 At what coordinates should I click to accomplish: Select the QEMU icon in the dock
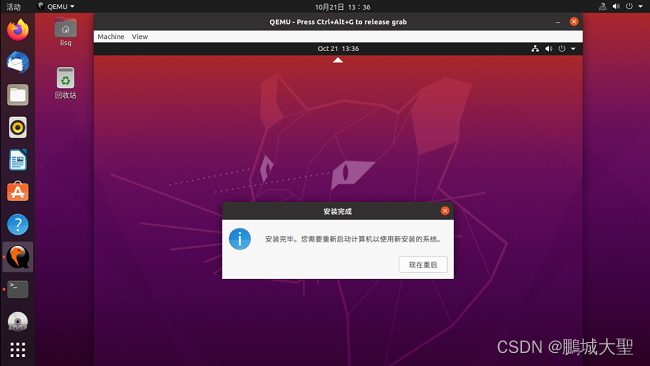pos(17,257)
